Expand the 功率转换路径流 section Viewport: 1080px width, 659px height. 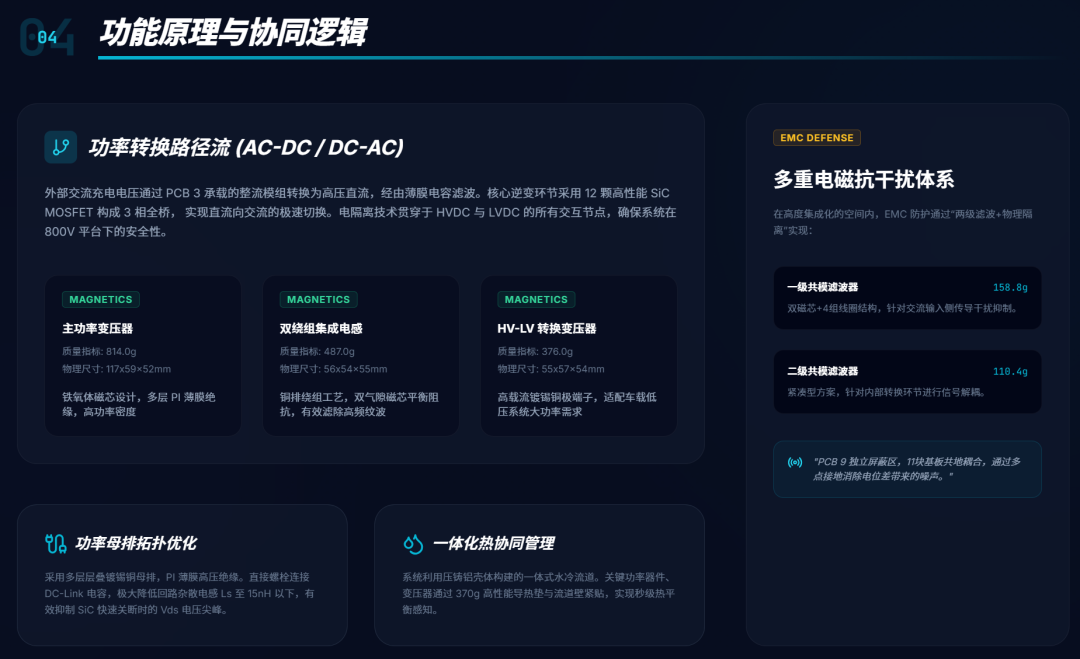click(245, 146)
